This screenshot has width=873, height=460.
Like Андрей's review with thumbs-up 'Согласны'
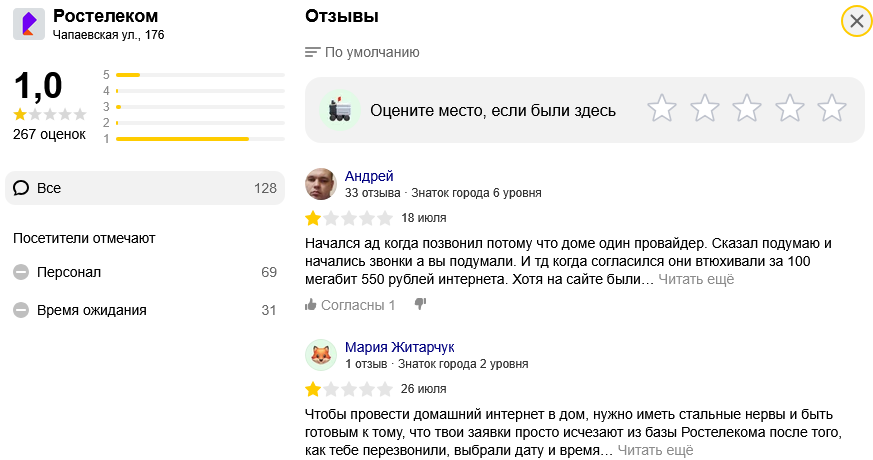(350, 305)
